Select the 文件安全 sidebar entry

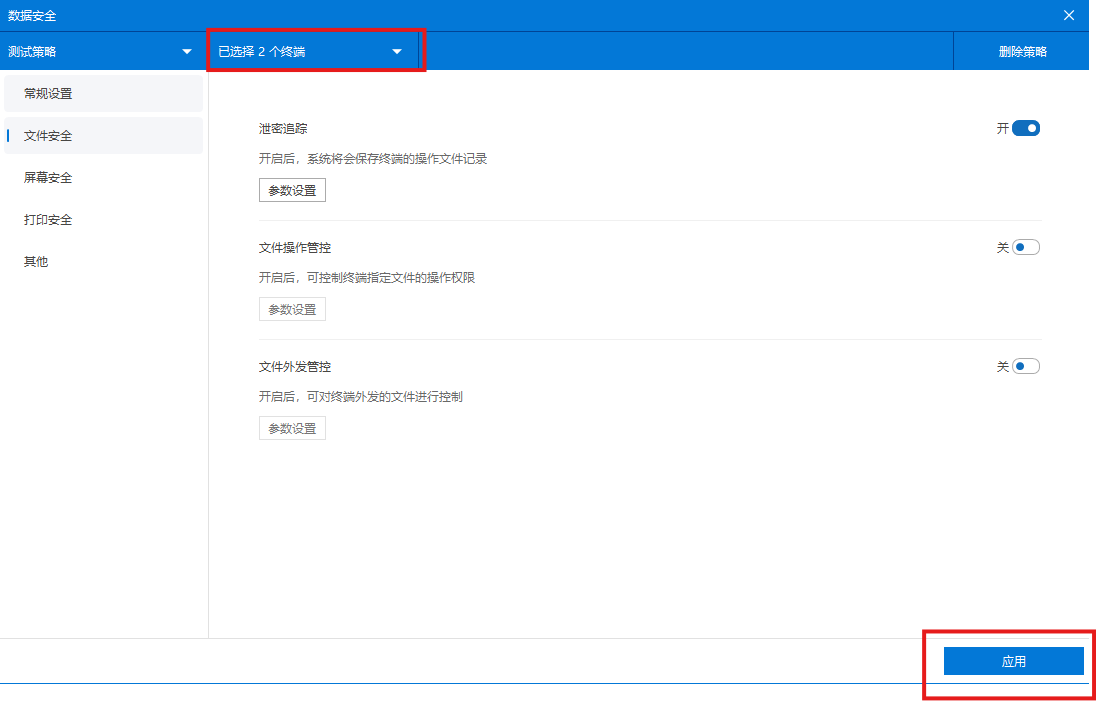click(48, 135)
